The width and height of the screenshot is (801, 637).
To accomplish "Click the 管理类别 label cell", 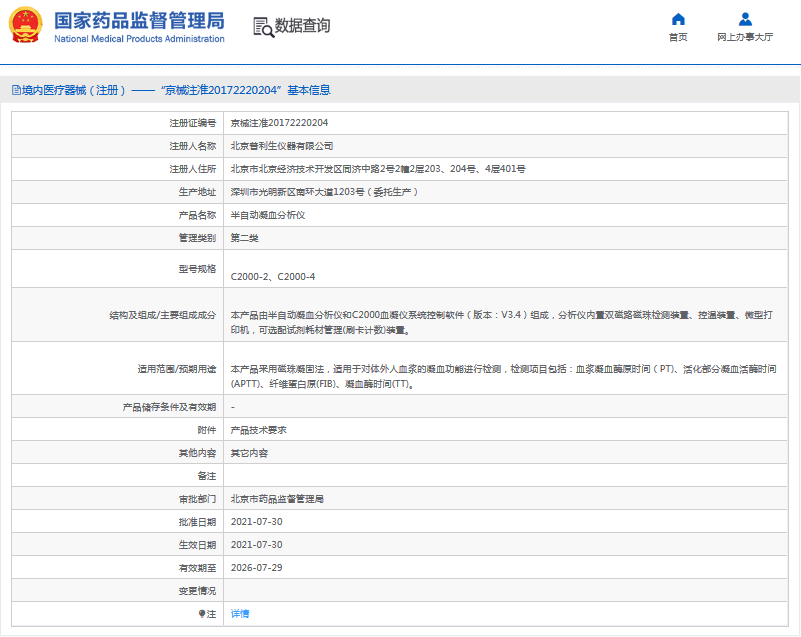I will tap(117, 238).
